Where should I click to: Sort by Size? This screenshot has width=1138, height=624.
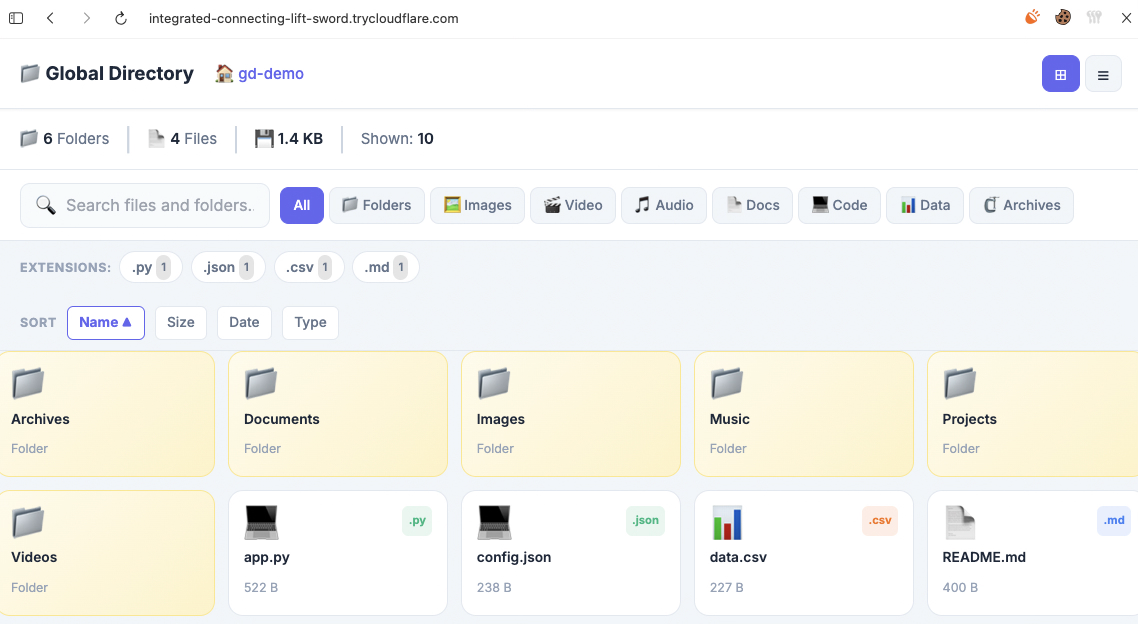tap(181, 323)
